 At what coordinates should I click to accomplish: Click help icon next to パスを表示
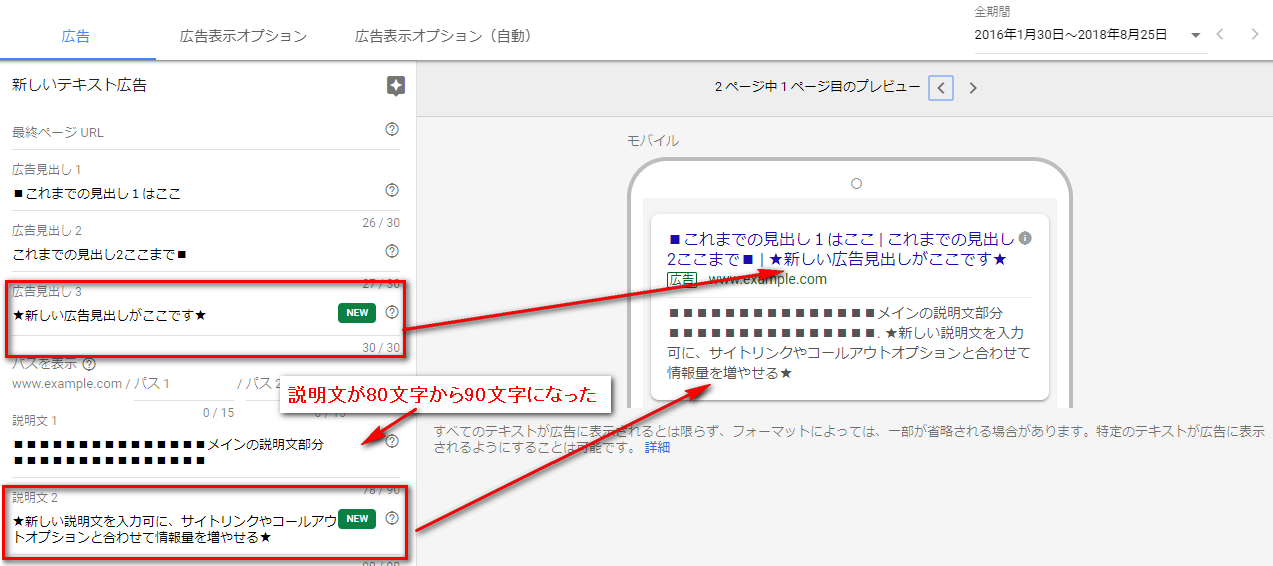pyautogui.click(x=89, y=364)
